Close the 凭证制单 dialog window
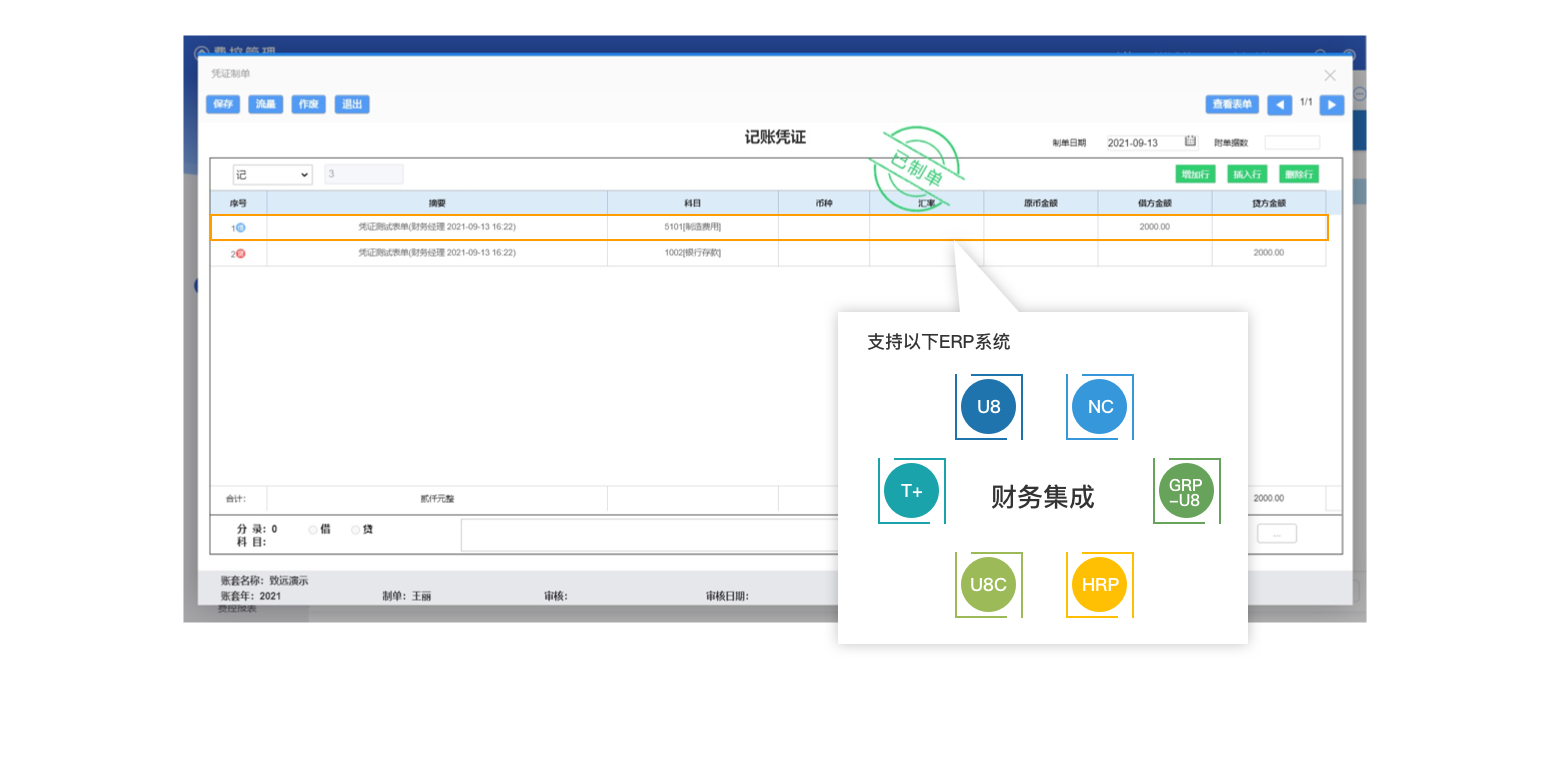Image resolution: width=1550 pixels, height=773 pixels. pyautogui.click(x=1330, y=75)
